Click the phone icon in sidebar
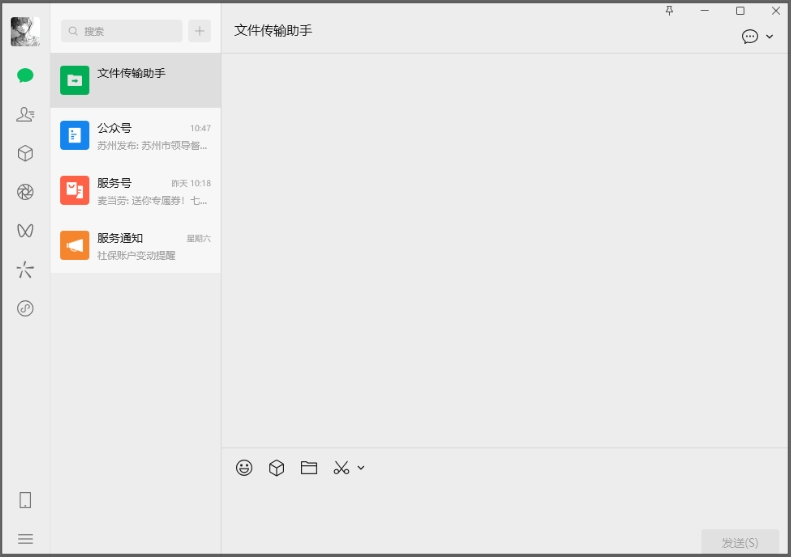 click(x=25, y=500)
